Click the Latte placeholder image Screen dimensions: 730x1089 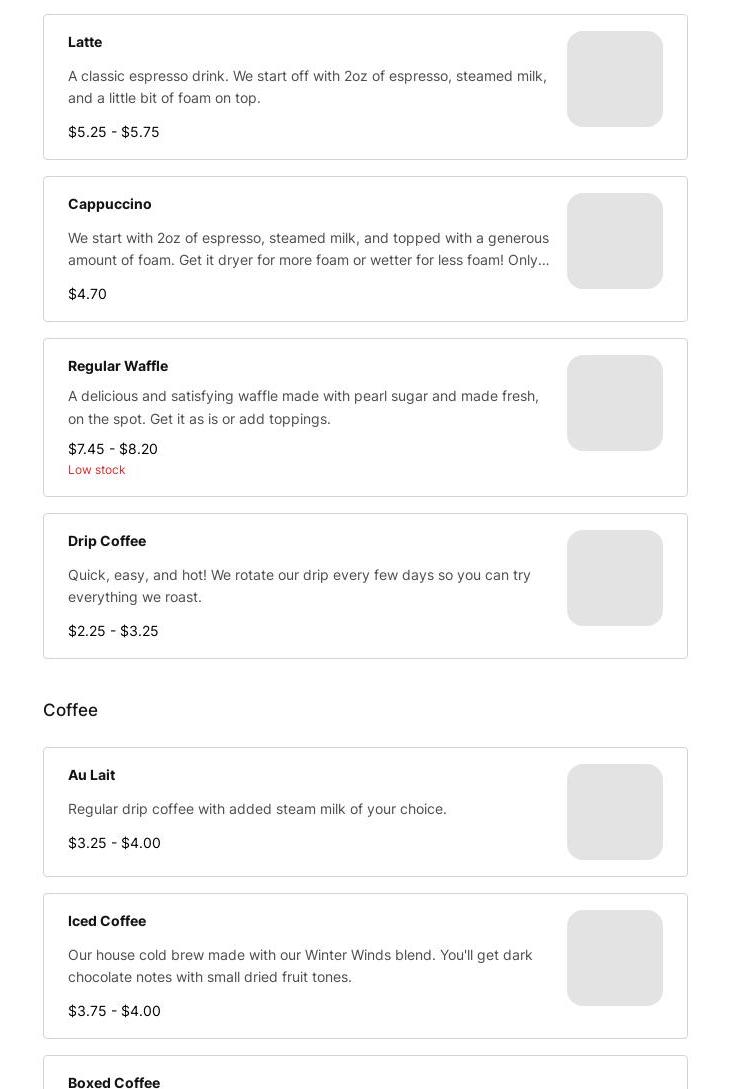614,79
